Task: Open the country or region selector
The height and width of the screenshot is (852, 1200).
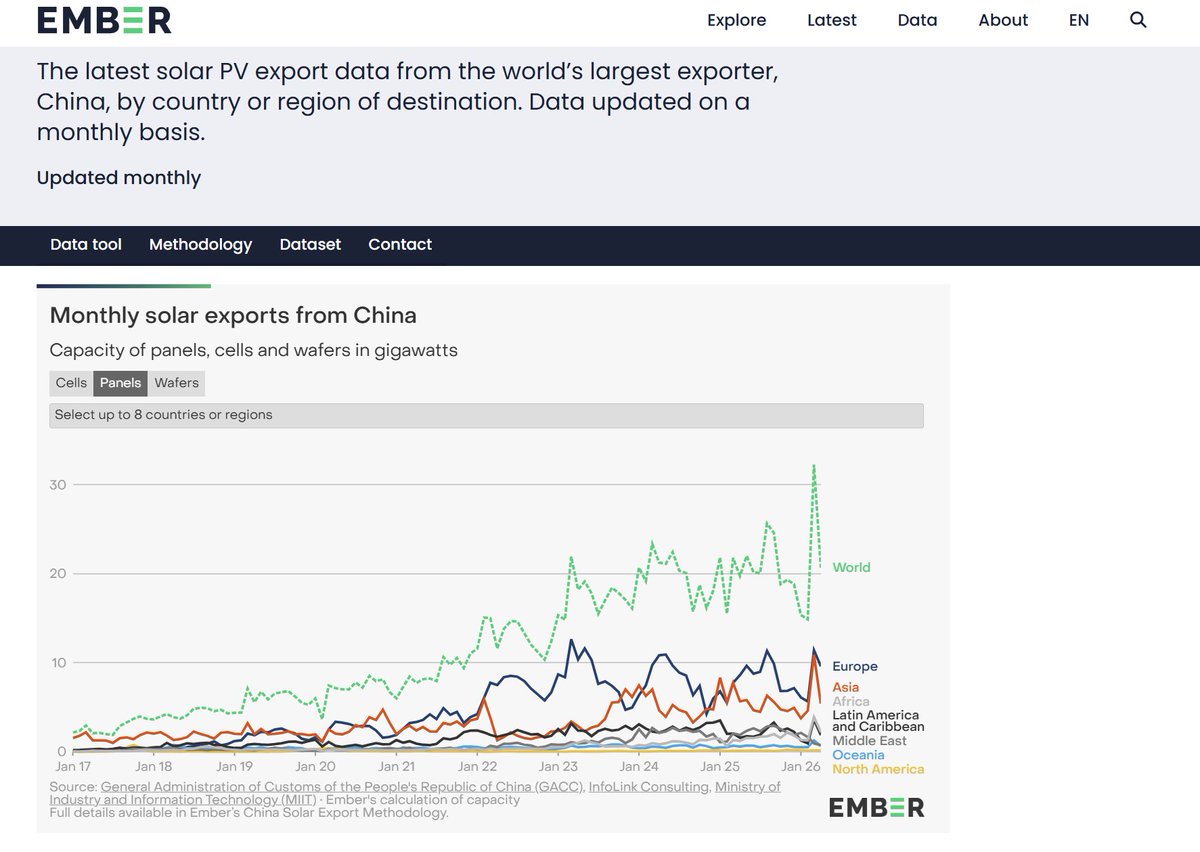Action: pyautogui.click(x=486, y=415)
